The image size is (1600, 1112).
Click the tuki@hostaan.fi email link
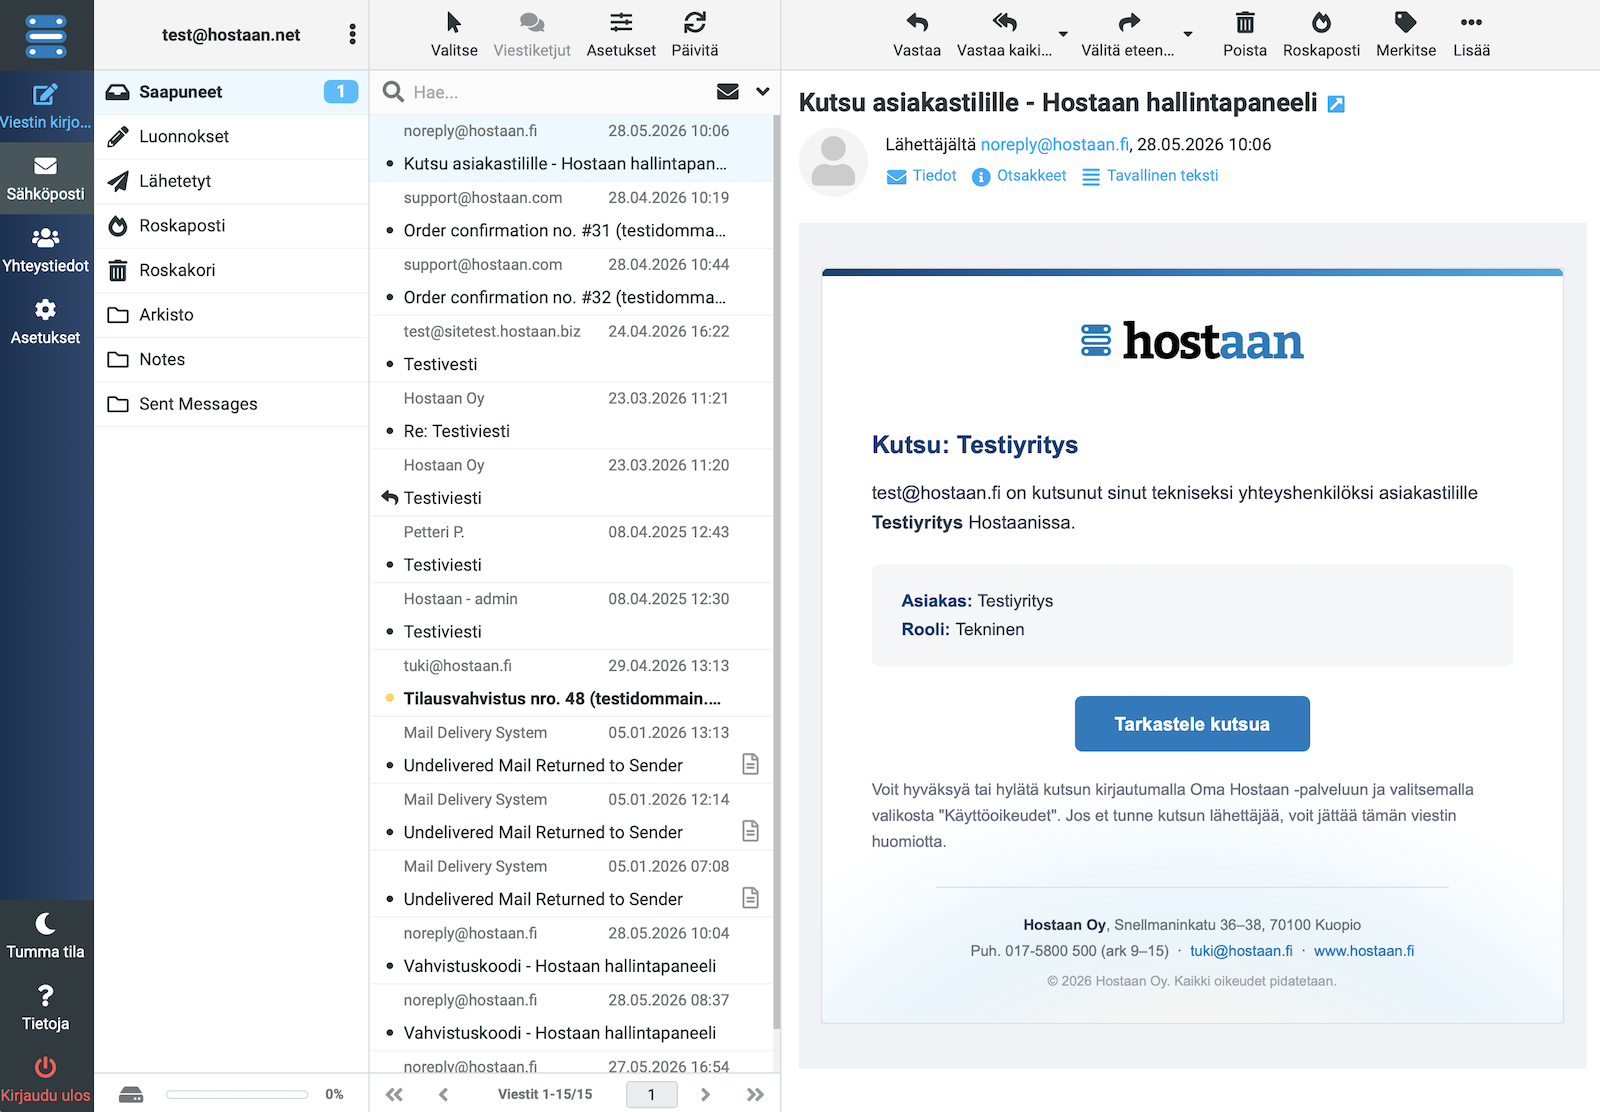[1241, 951]
